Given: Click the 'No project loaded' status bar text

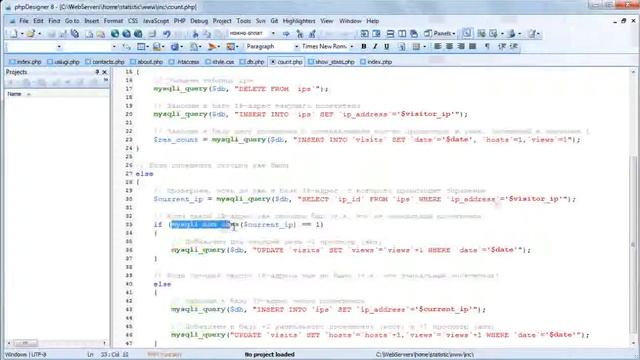Looking at the screenshot, I should pos(269,355).
